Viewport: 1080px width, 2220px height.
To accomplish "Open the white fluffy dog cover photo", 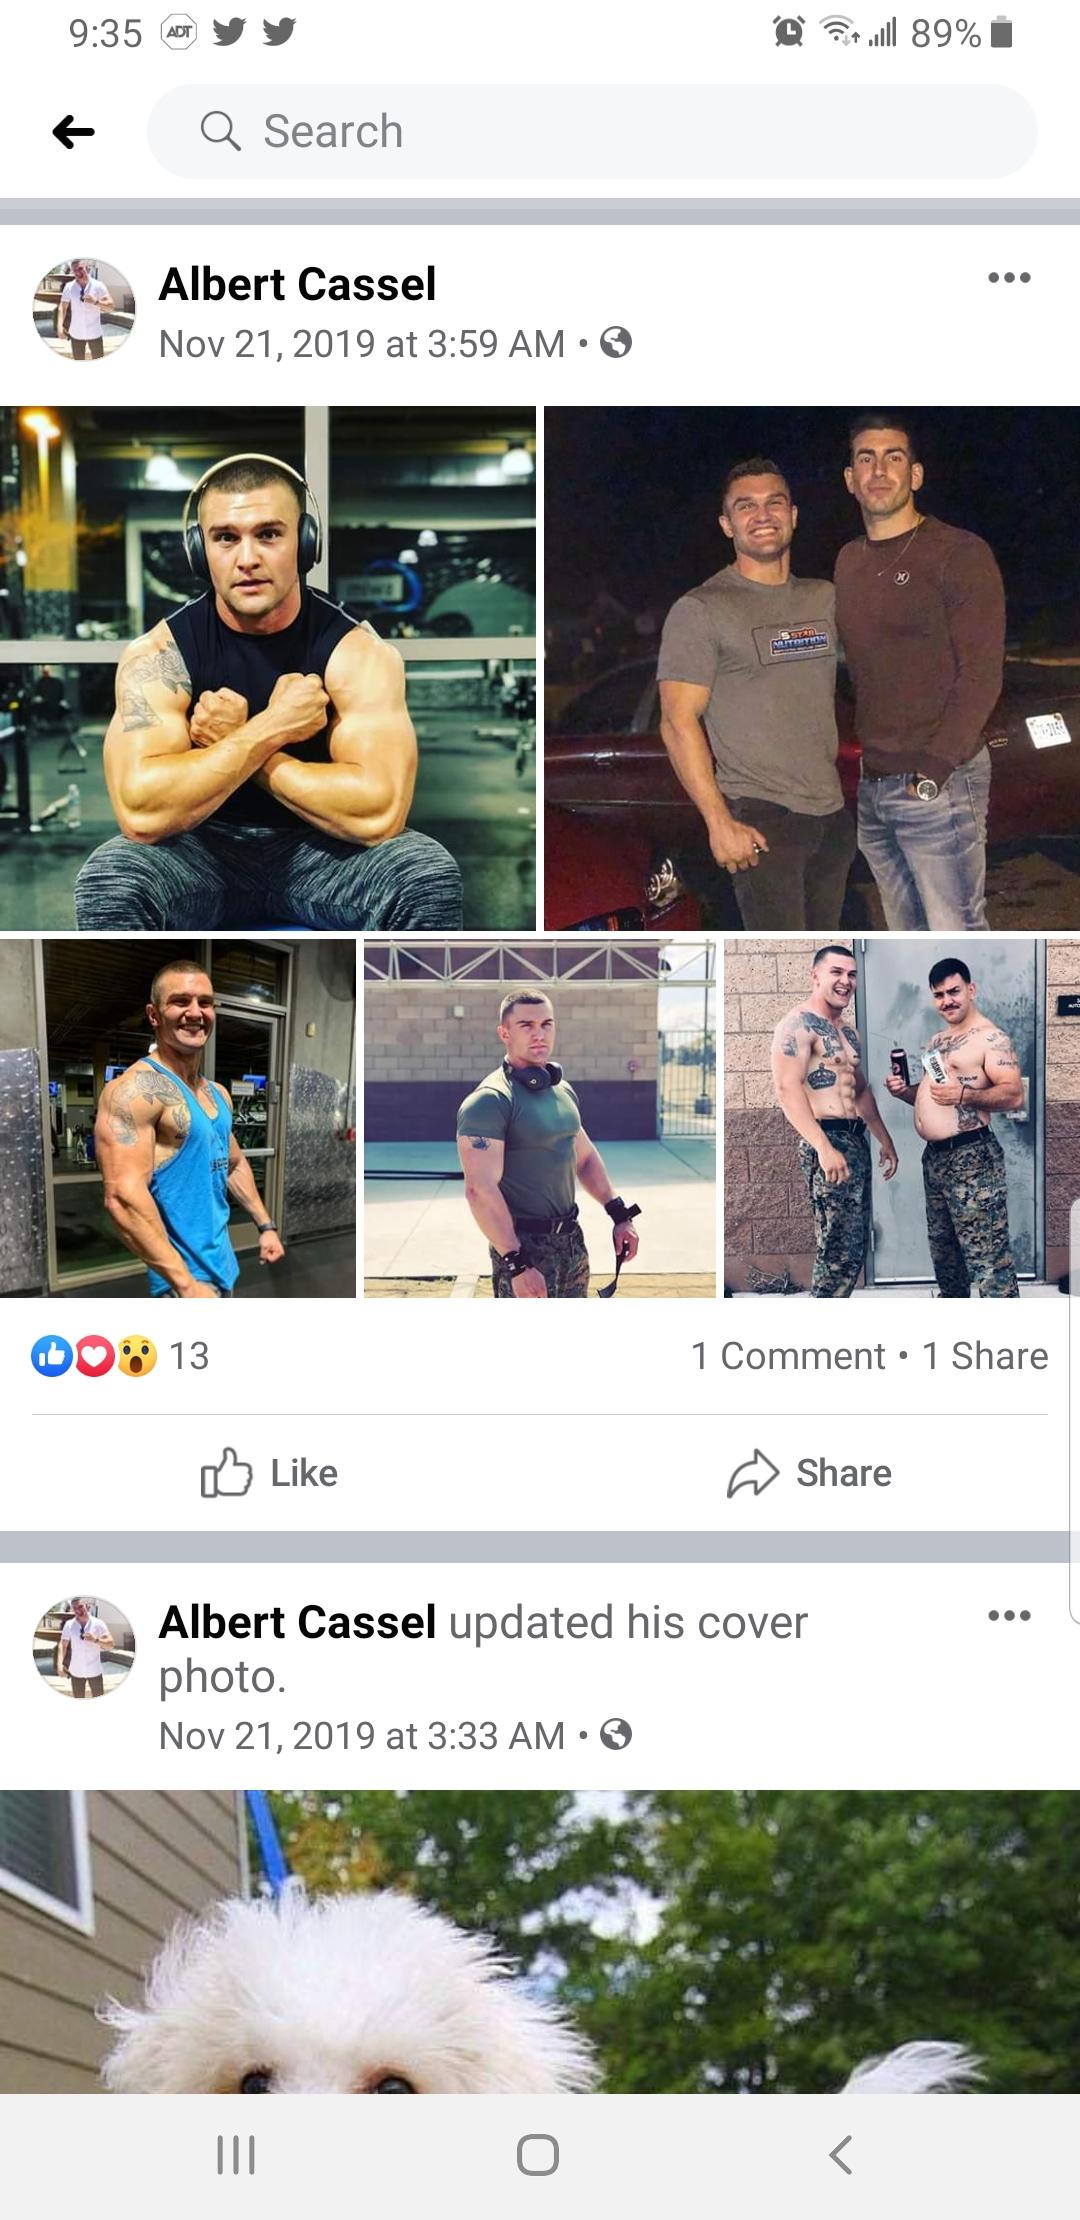I will point(540,1941).
